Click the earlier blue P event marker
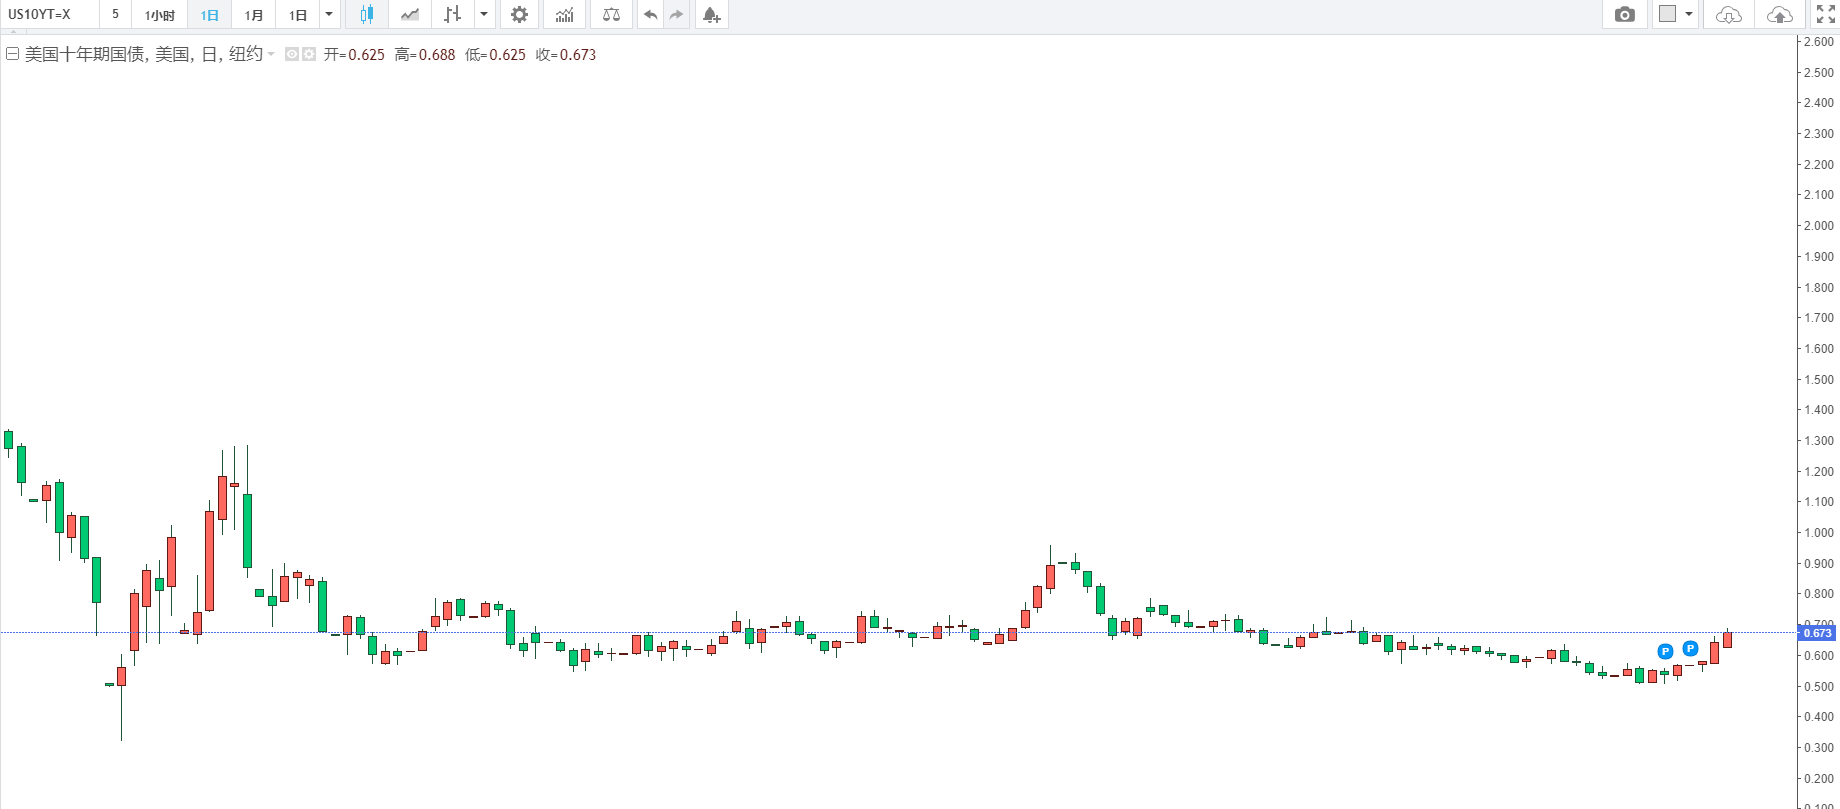This screenshot has height=809, width=1840. [1665, 651]
